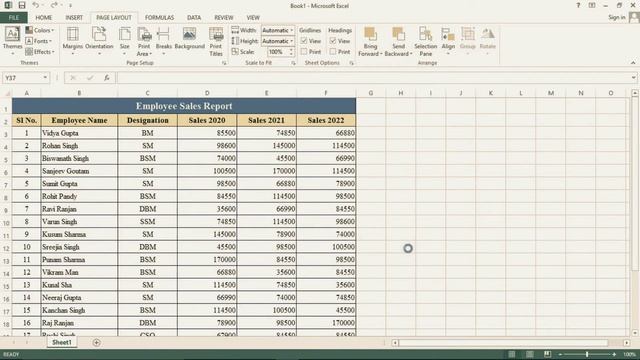This screenshot has width=640, height=360.
Task: Select the Sales 2021 header cell
Action: [267, 120]
